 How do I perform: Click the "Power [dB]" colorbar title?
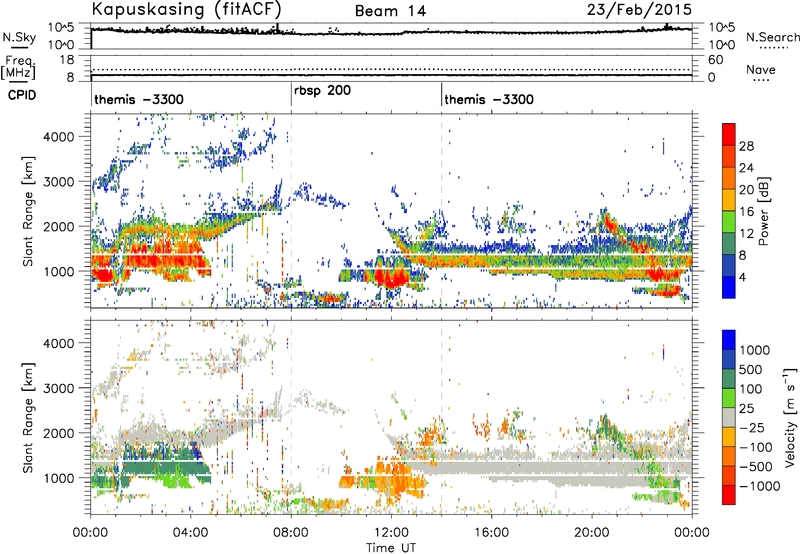click(x=764, y=211)
